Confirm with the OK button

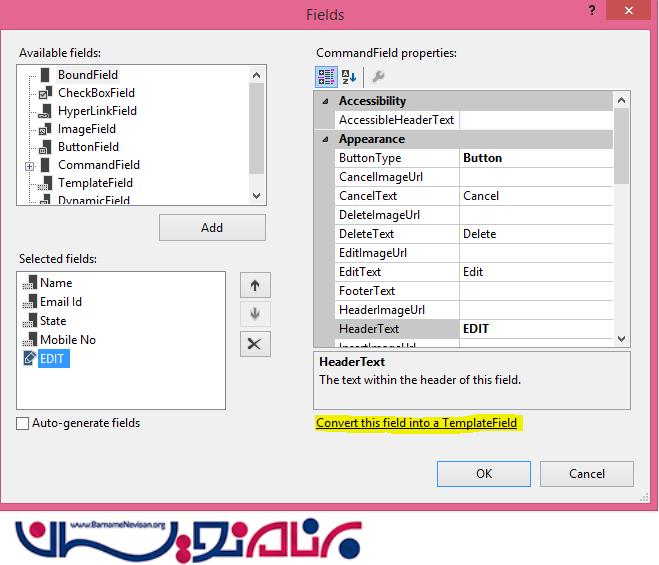(x=484, y=473)
